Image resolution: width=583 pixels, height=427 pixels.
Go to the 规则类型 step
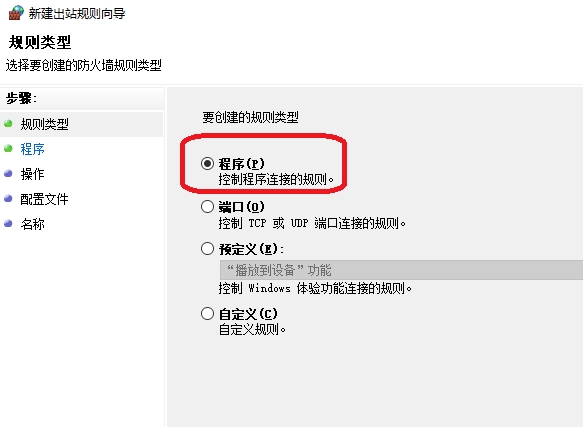[x=44, y=124]
